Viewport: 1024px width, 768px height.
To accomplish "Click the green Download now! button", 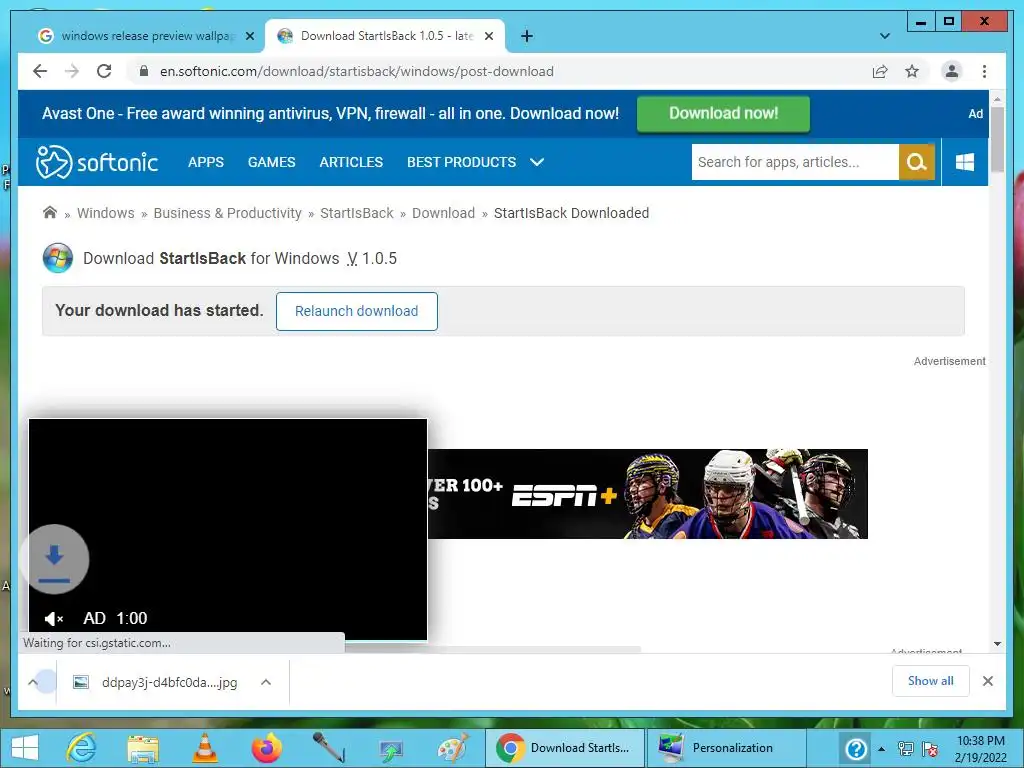I will [x=723, y=114].
